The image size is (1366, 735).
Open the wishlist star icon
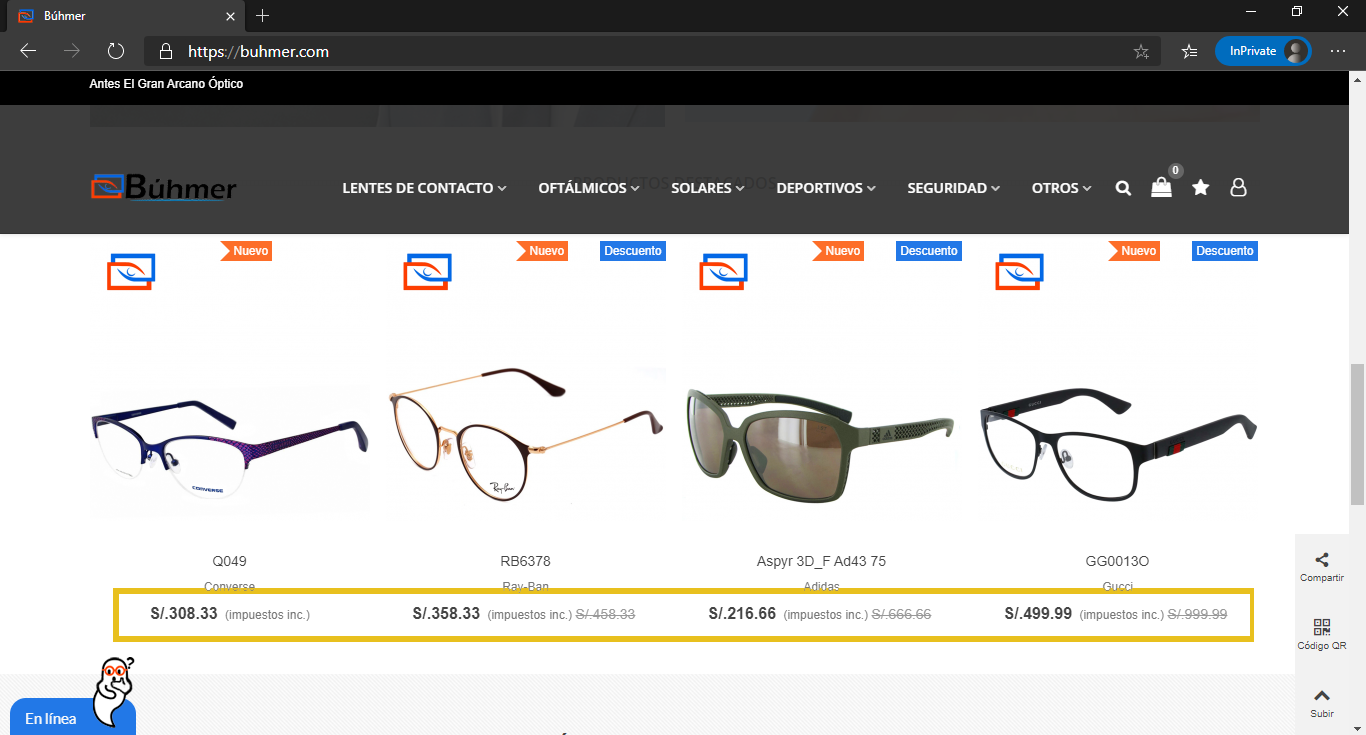click(x=1200, y=187)
